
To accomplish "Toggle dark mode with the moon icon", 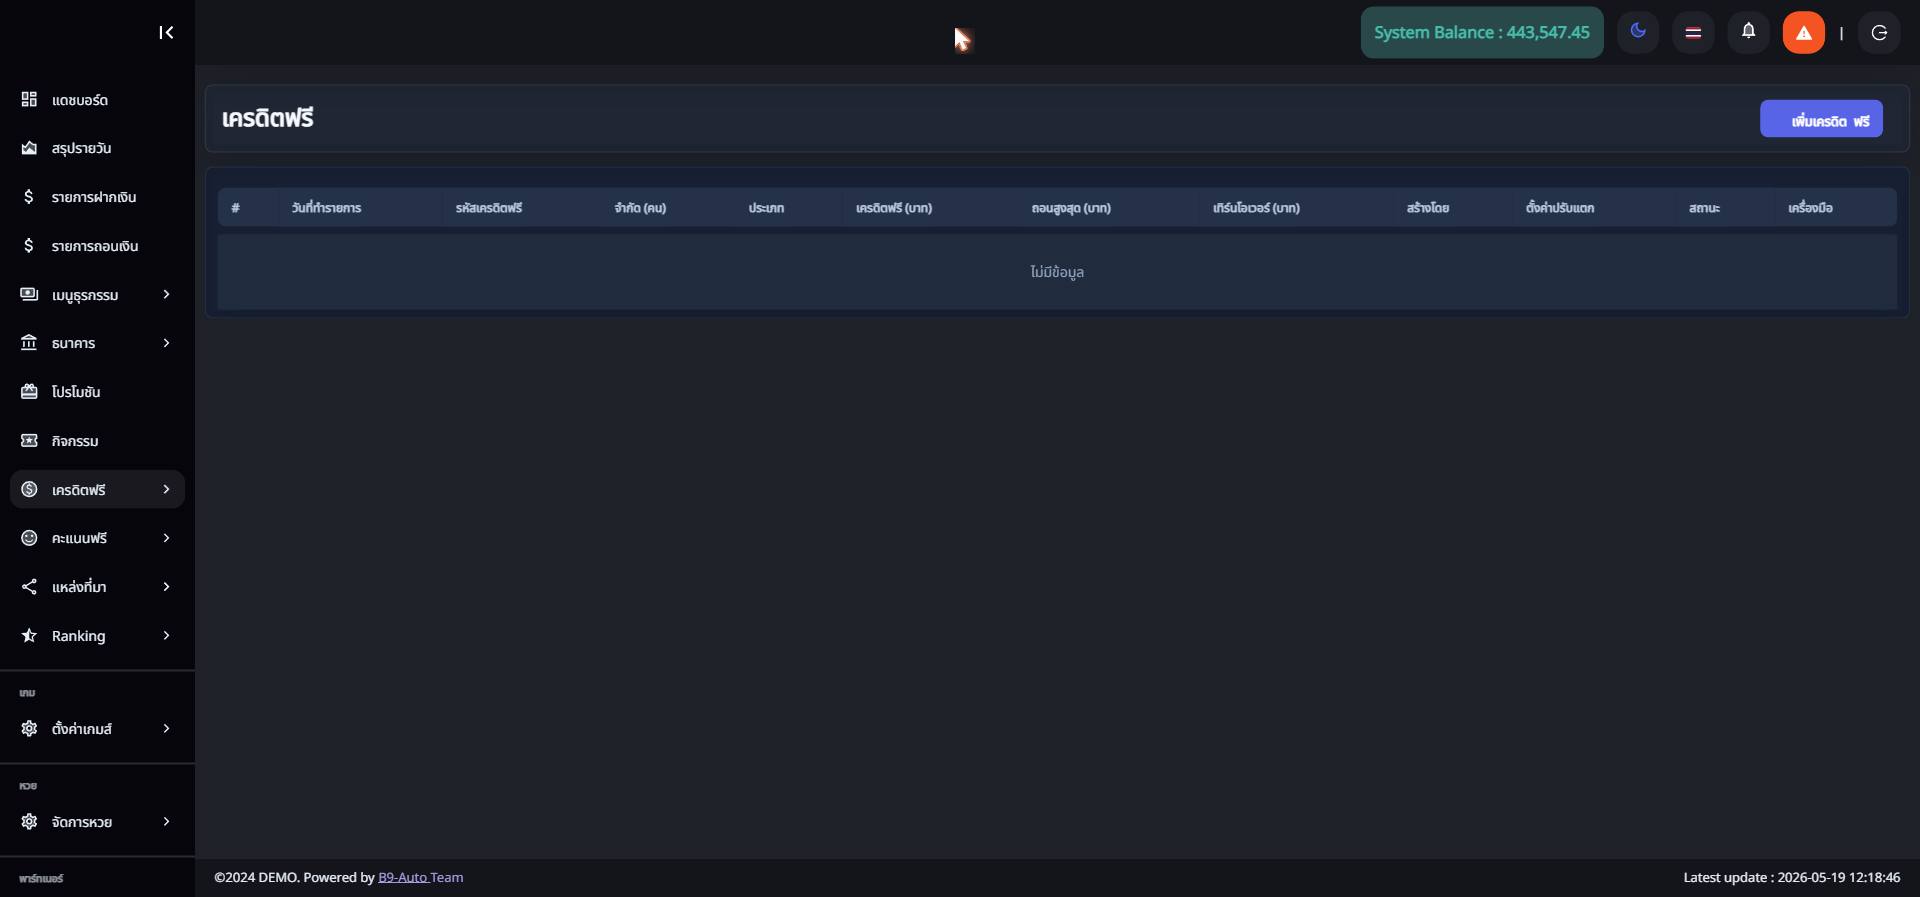I will [1638, 32].
